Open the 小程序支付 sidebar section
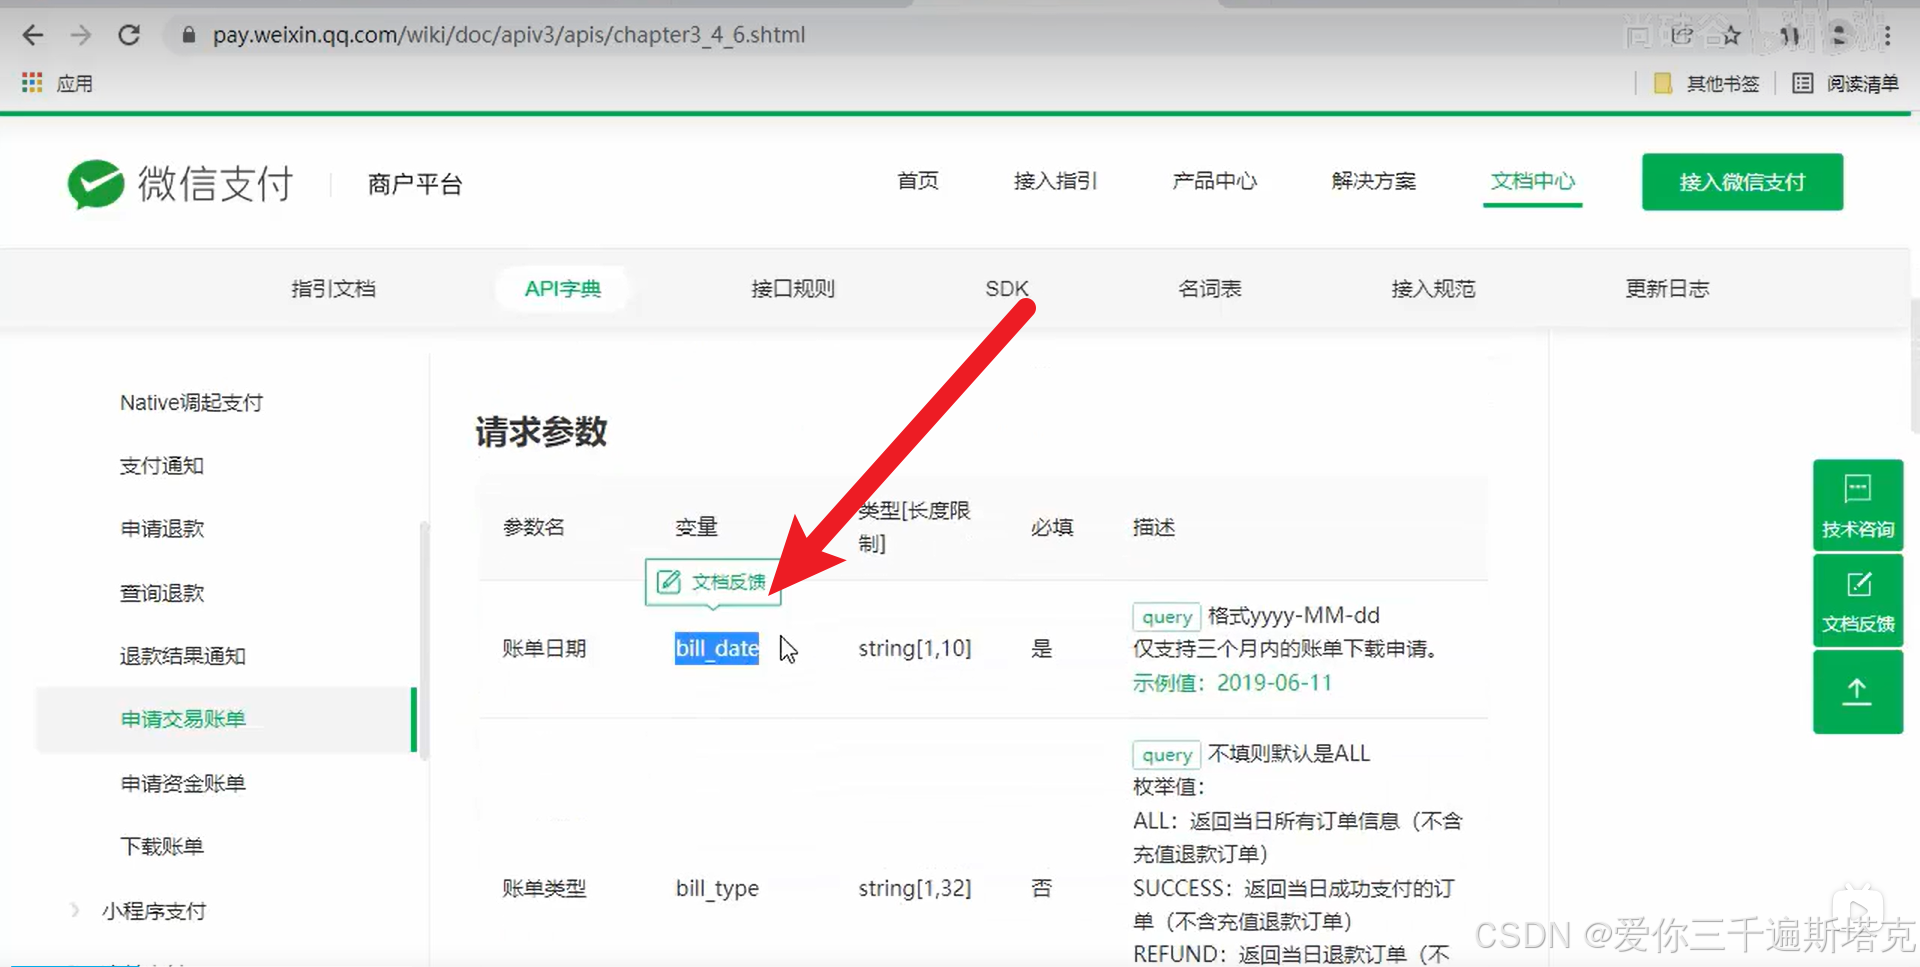Image resolution: width=1920 pixels, height=967 pixels. (x=153, y=911)
